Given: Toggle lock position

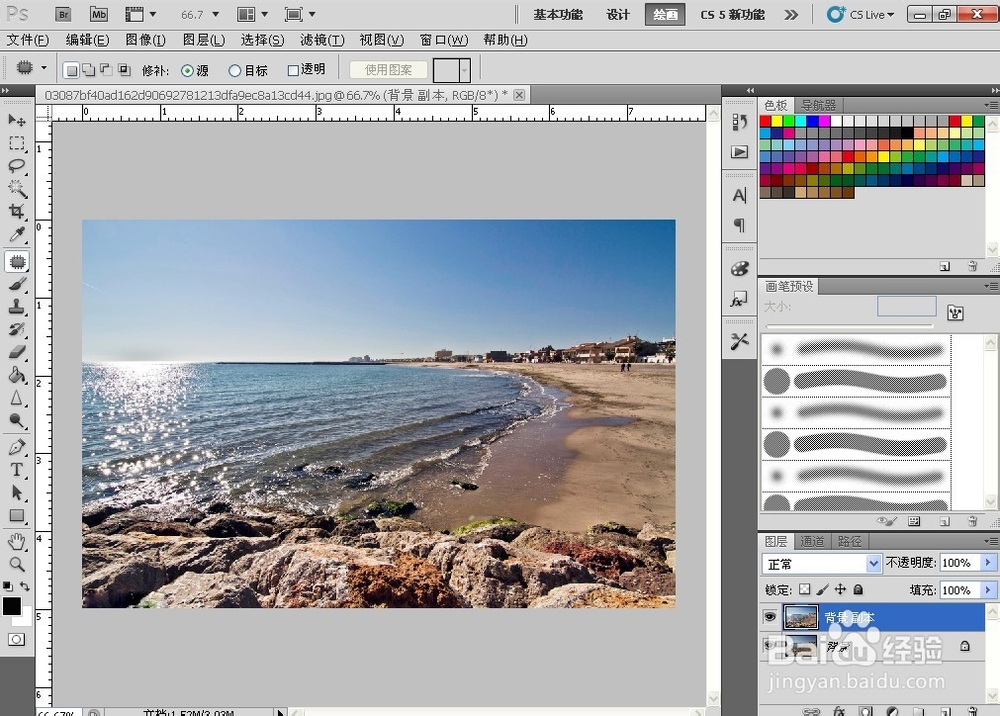Looking at the screenshot, I should point(841,590).
